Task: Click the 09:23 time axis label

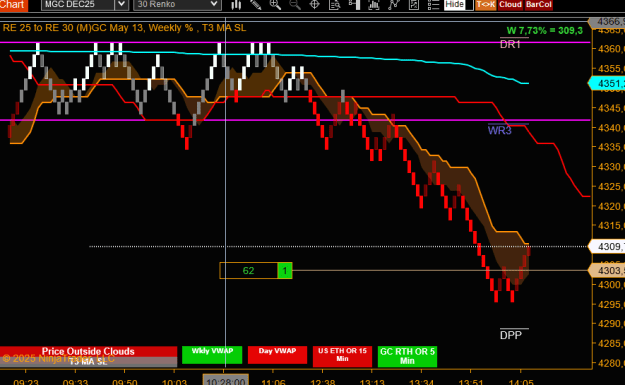Action: click(26, 382)
